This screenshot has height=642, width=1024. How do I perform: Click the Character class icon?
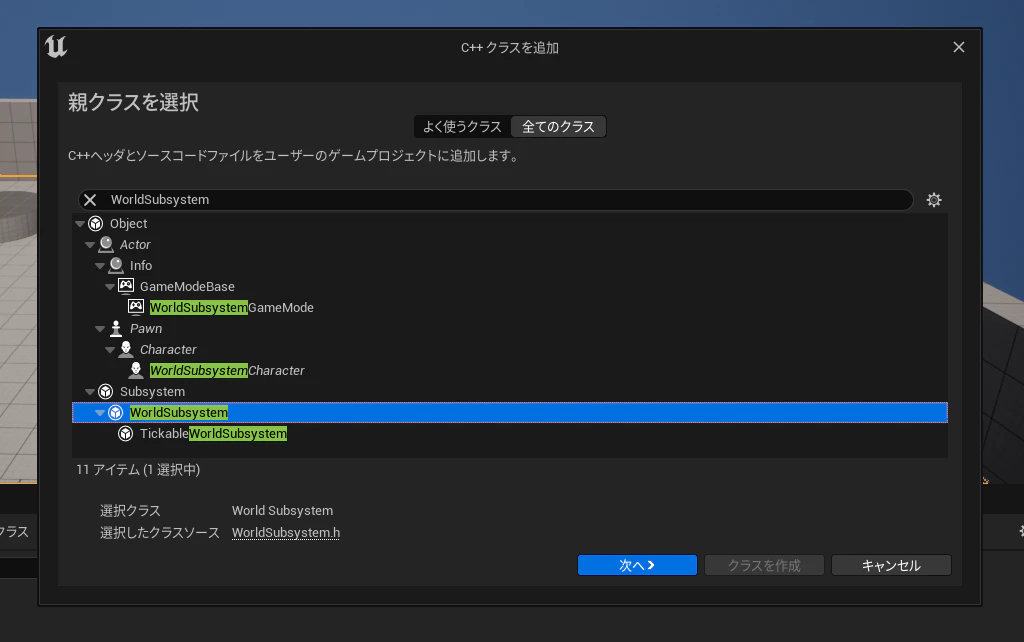click(126, 349)
